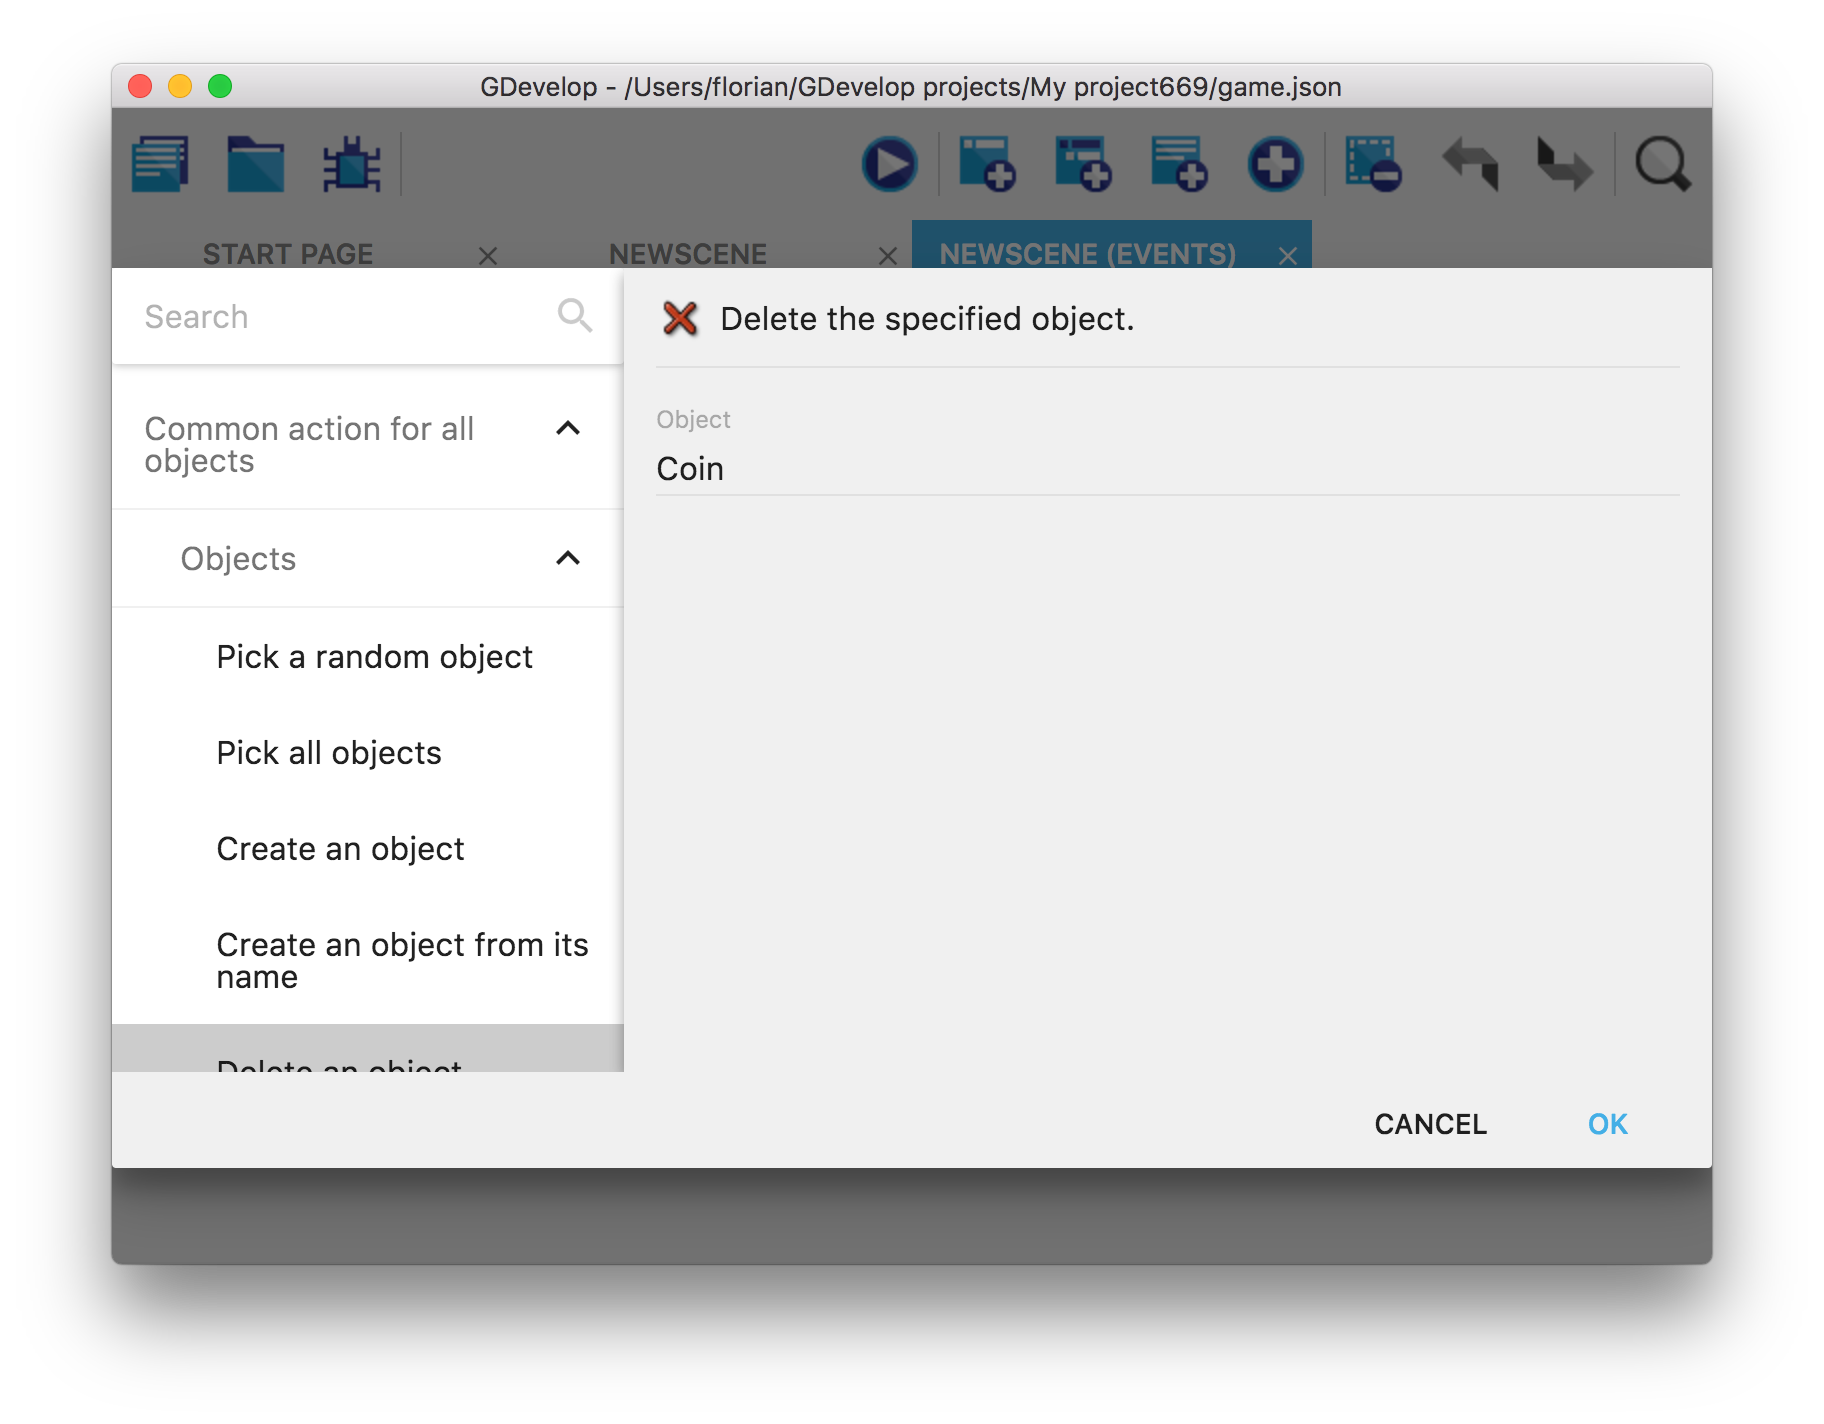Click the add comment toolbar icon

tap(1178, 164)
